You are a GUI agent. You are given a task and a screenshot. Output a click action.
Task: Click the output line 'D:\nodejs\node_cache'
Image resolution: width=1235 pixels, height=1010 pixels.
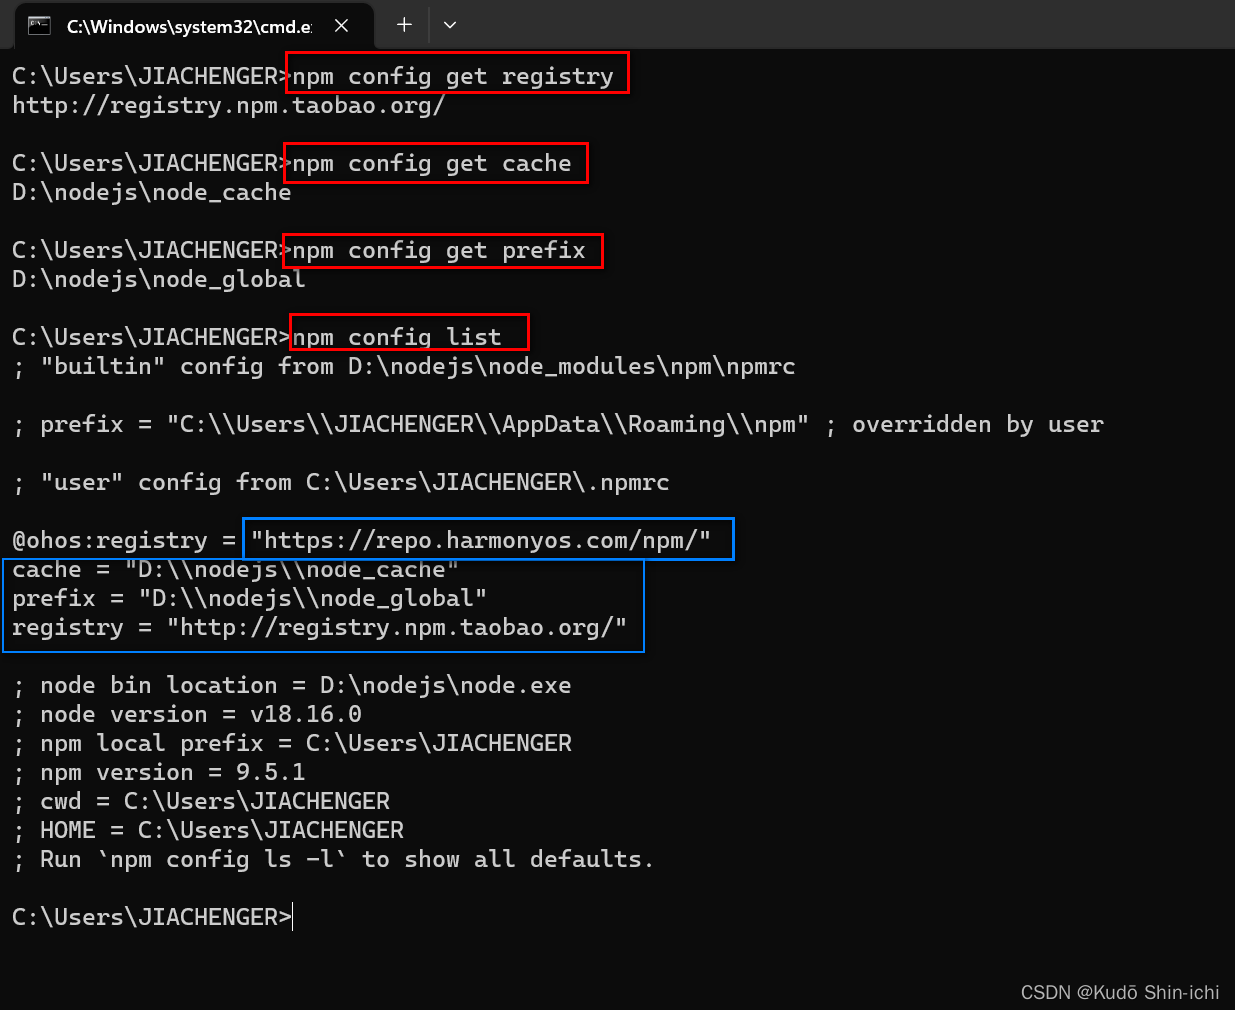[152, 193]
